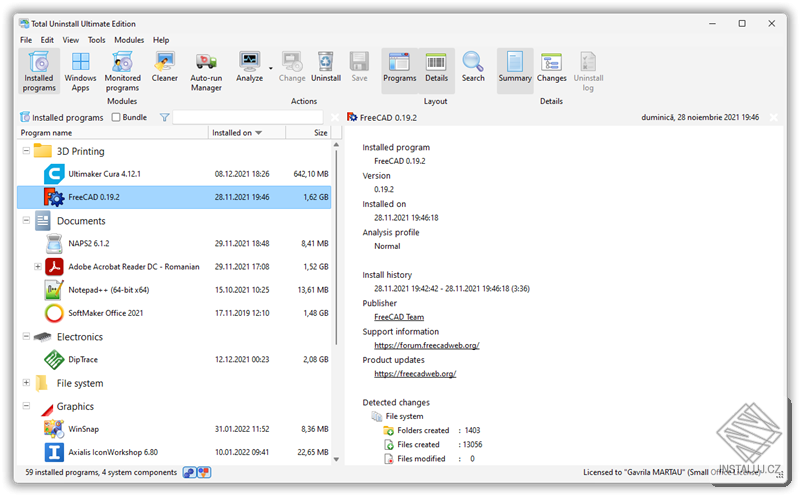This screenshot has width=800, height=496.
Task: Click the 'Files created' change entry
Action: pyautogui.click(x=433, y=444)
